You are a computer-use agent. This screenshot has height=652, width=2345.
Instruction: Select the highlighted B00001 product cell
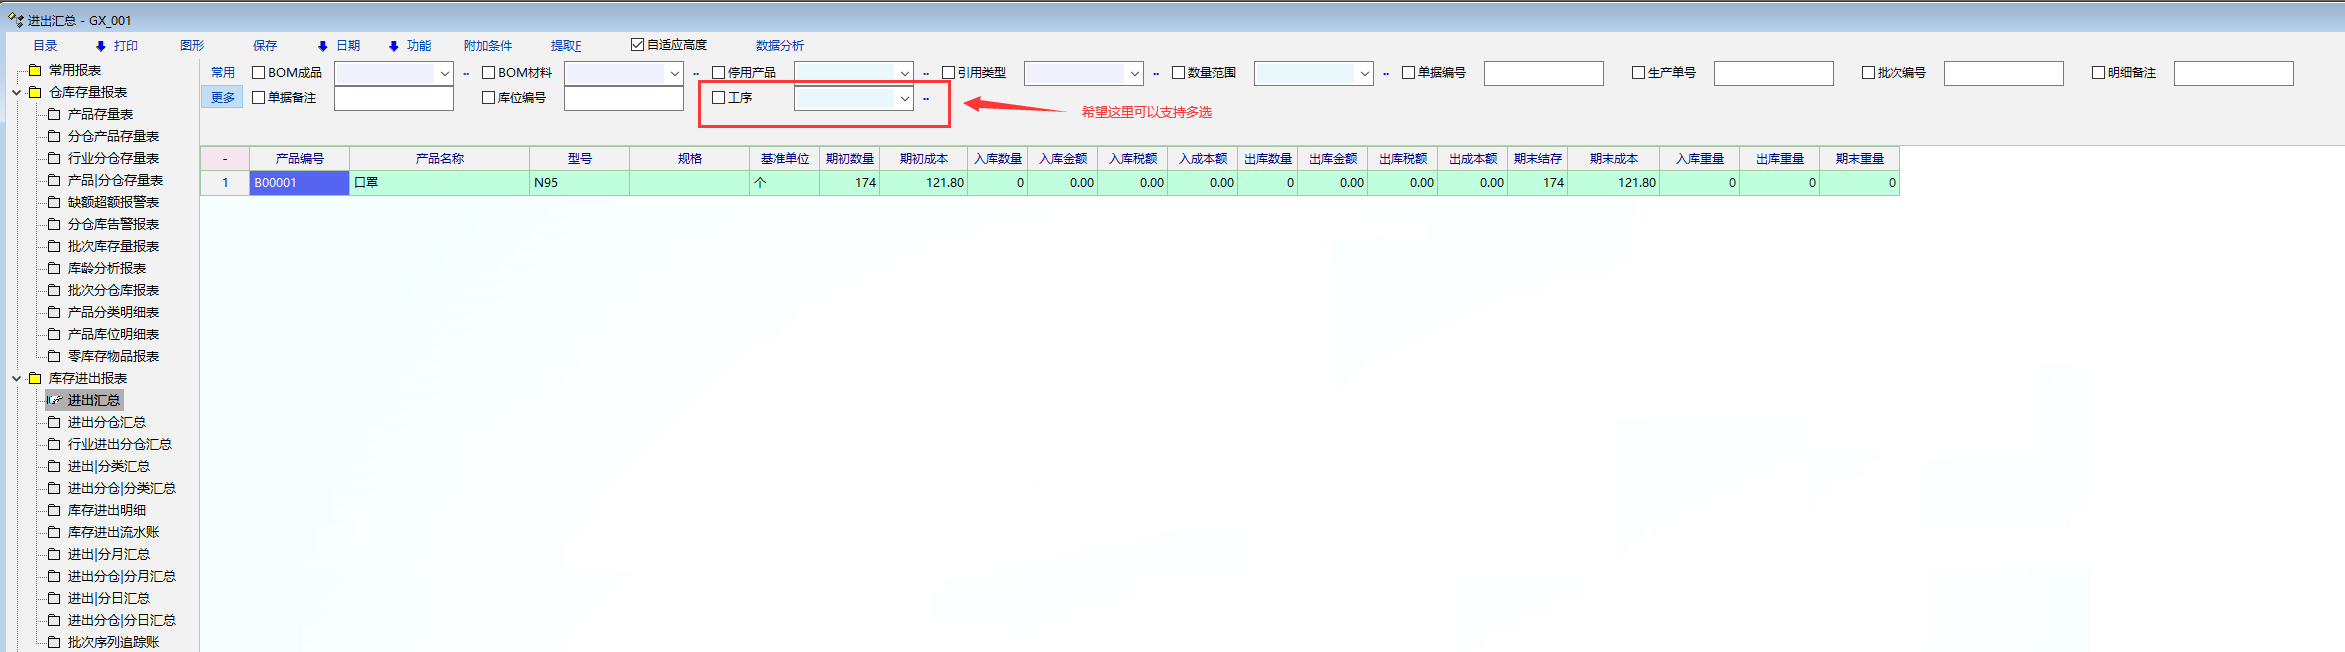299,183
